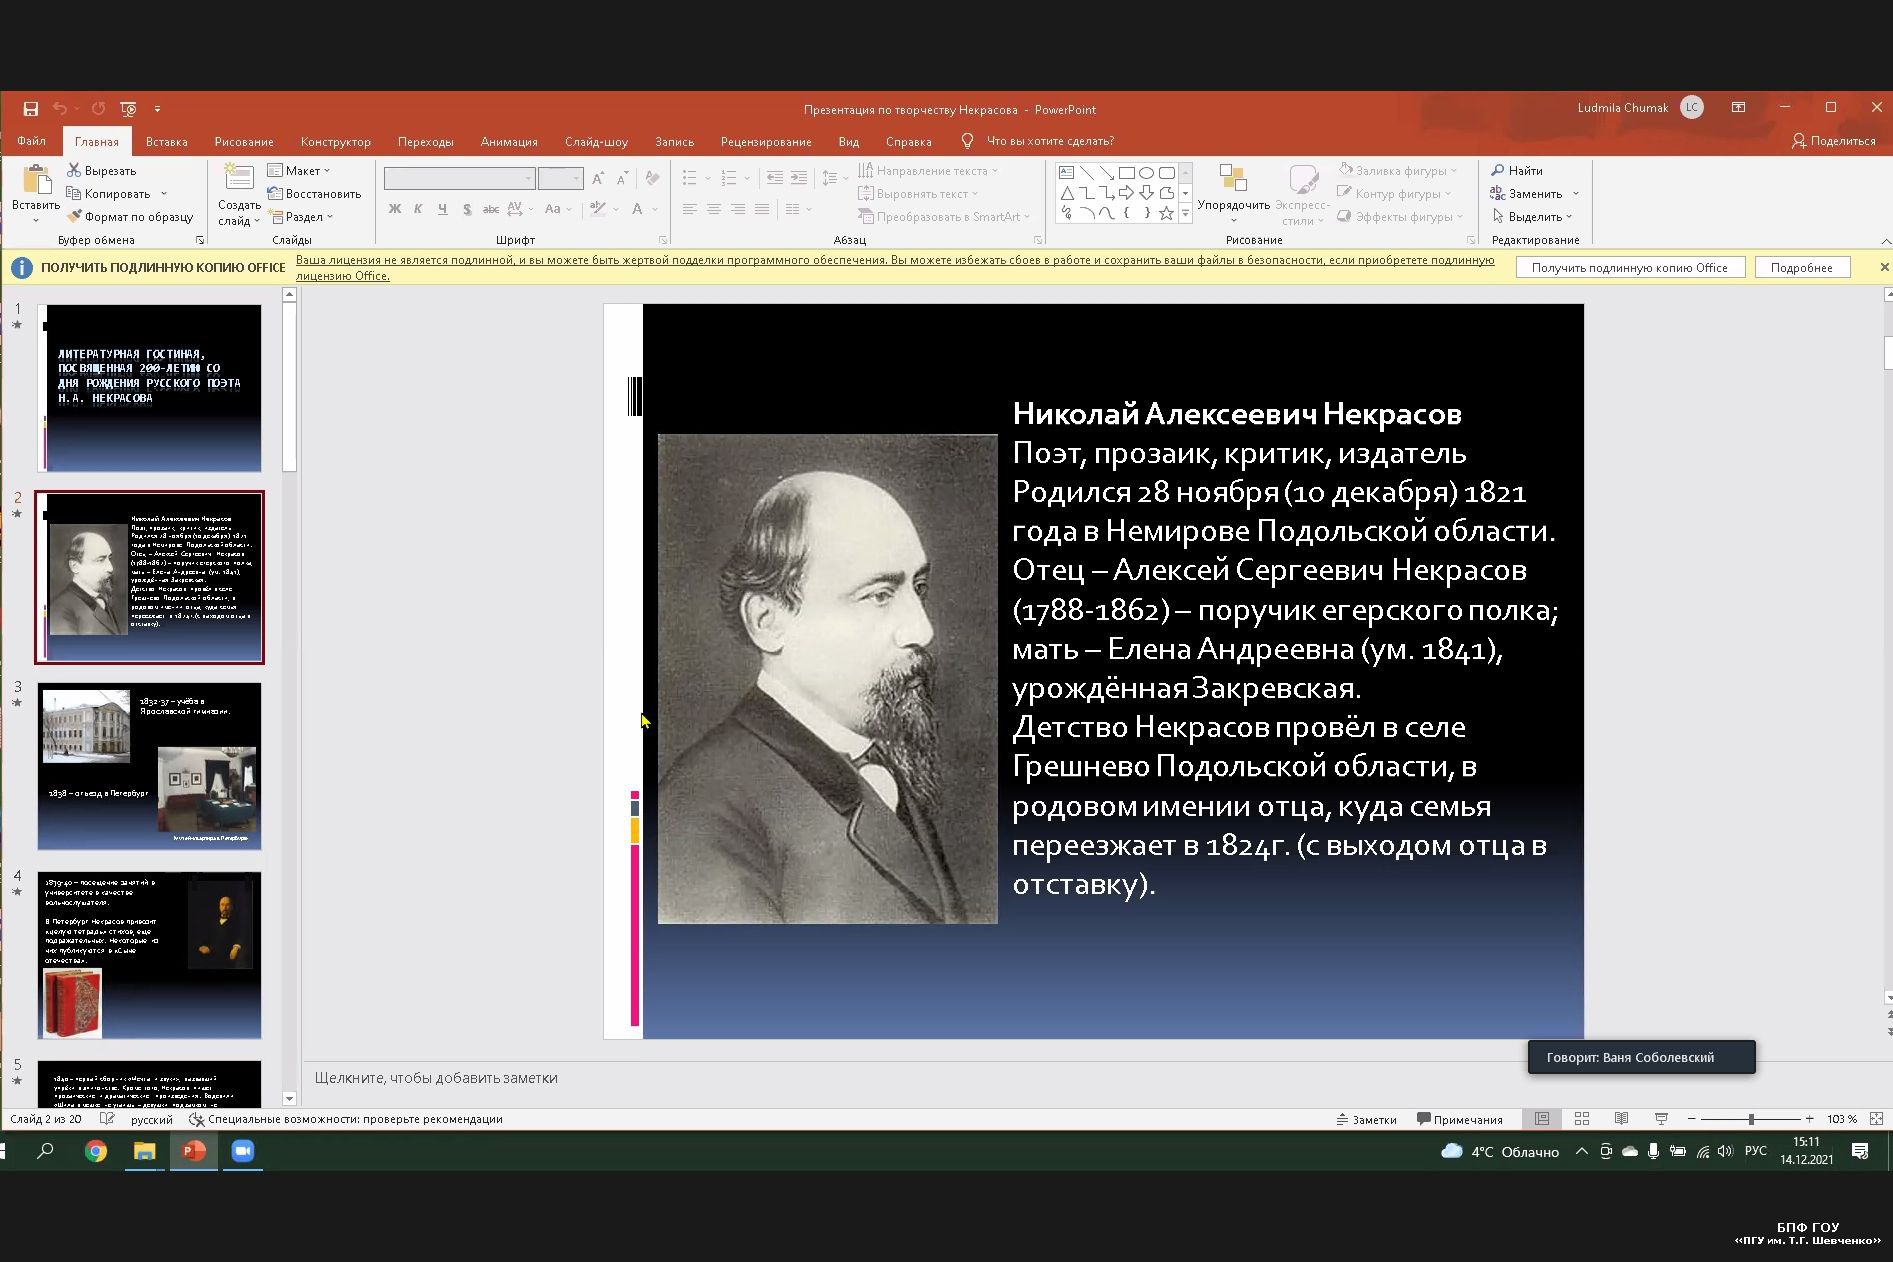This screenshot has height=1262, width=1893.
Task: Switch to Вставка (Insert) tab
Action: (x=166, y=142)
